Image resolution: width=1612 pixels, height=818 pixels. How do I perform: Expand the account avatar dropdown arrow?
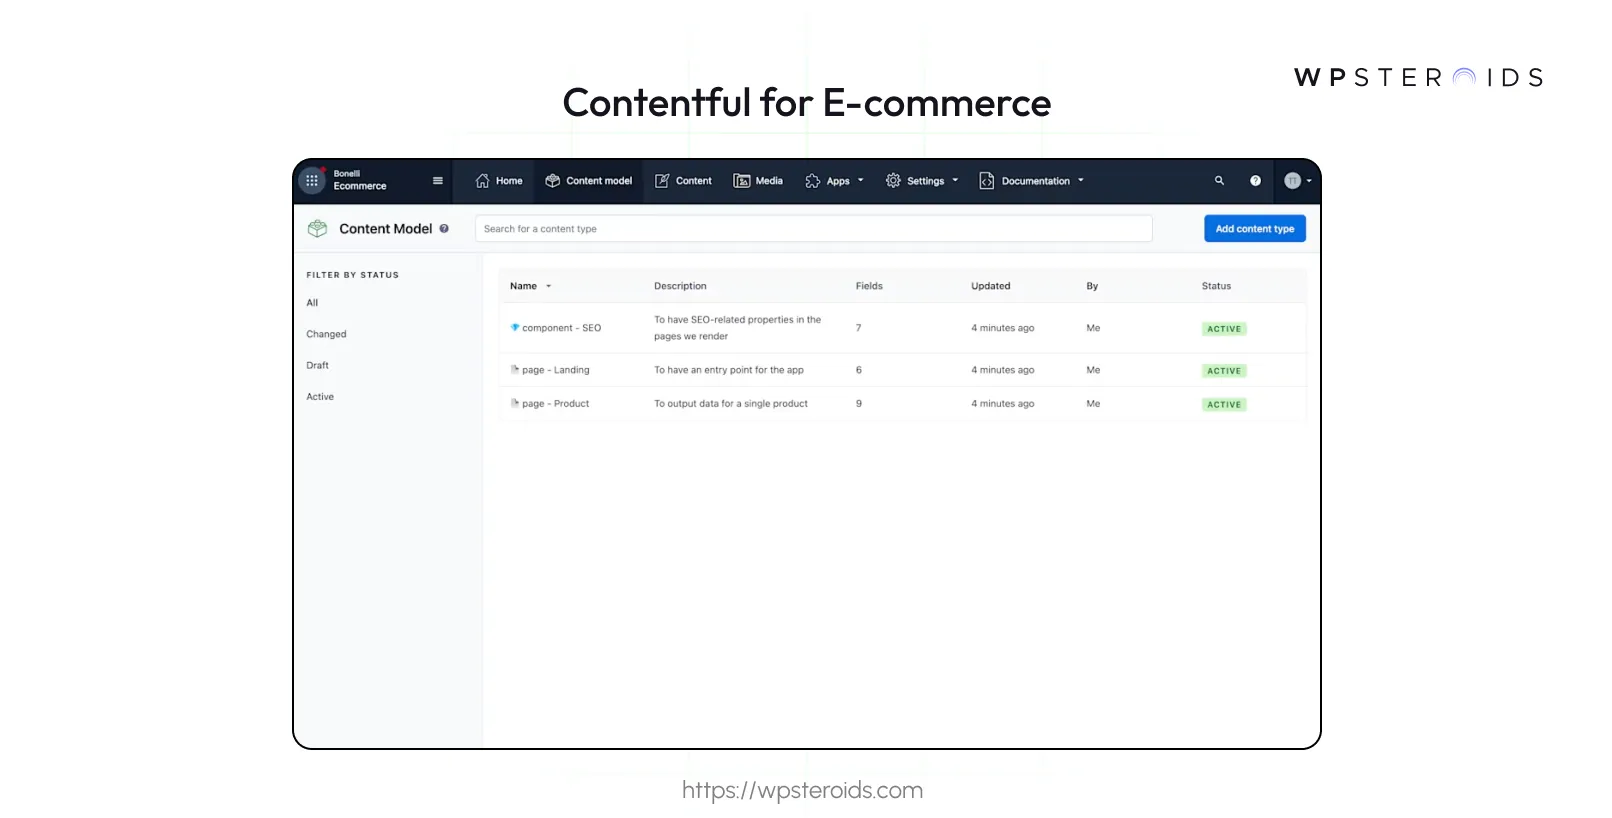point(1309,181)
